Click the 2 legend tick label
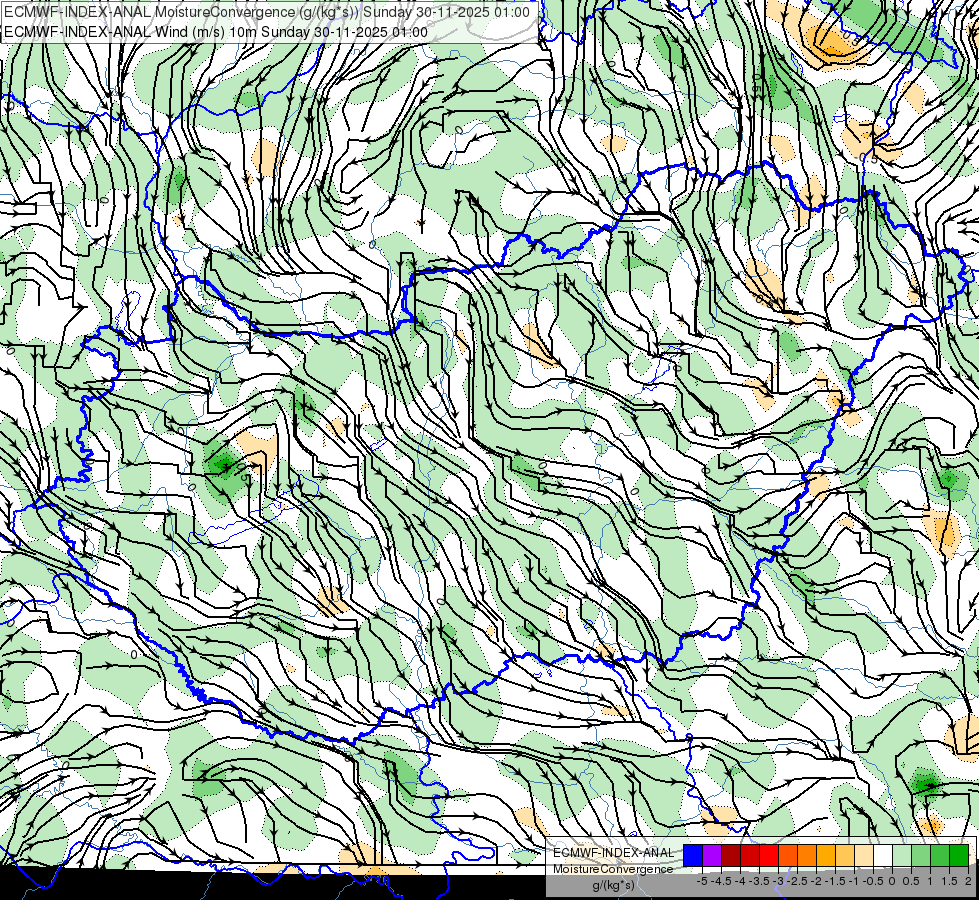Image resolution: width=979 pixels, height=900 pixels. point(968,881)
